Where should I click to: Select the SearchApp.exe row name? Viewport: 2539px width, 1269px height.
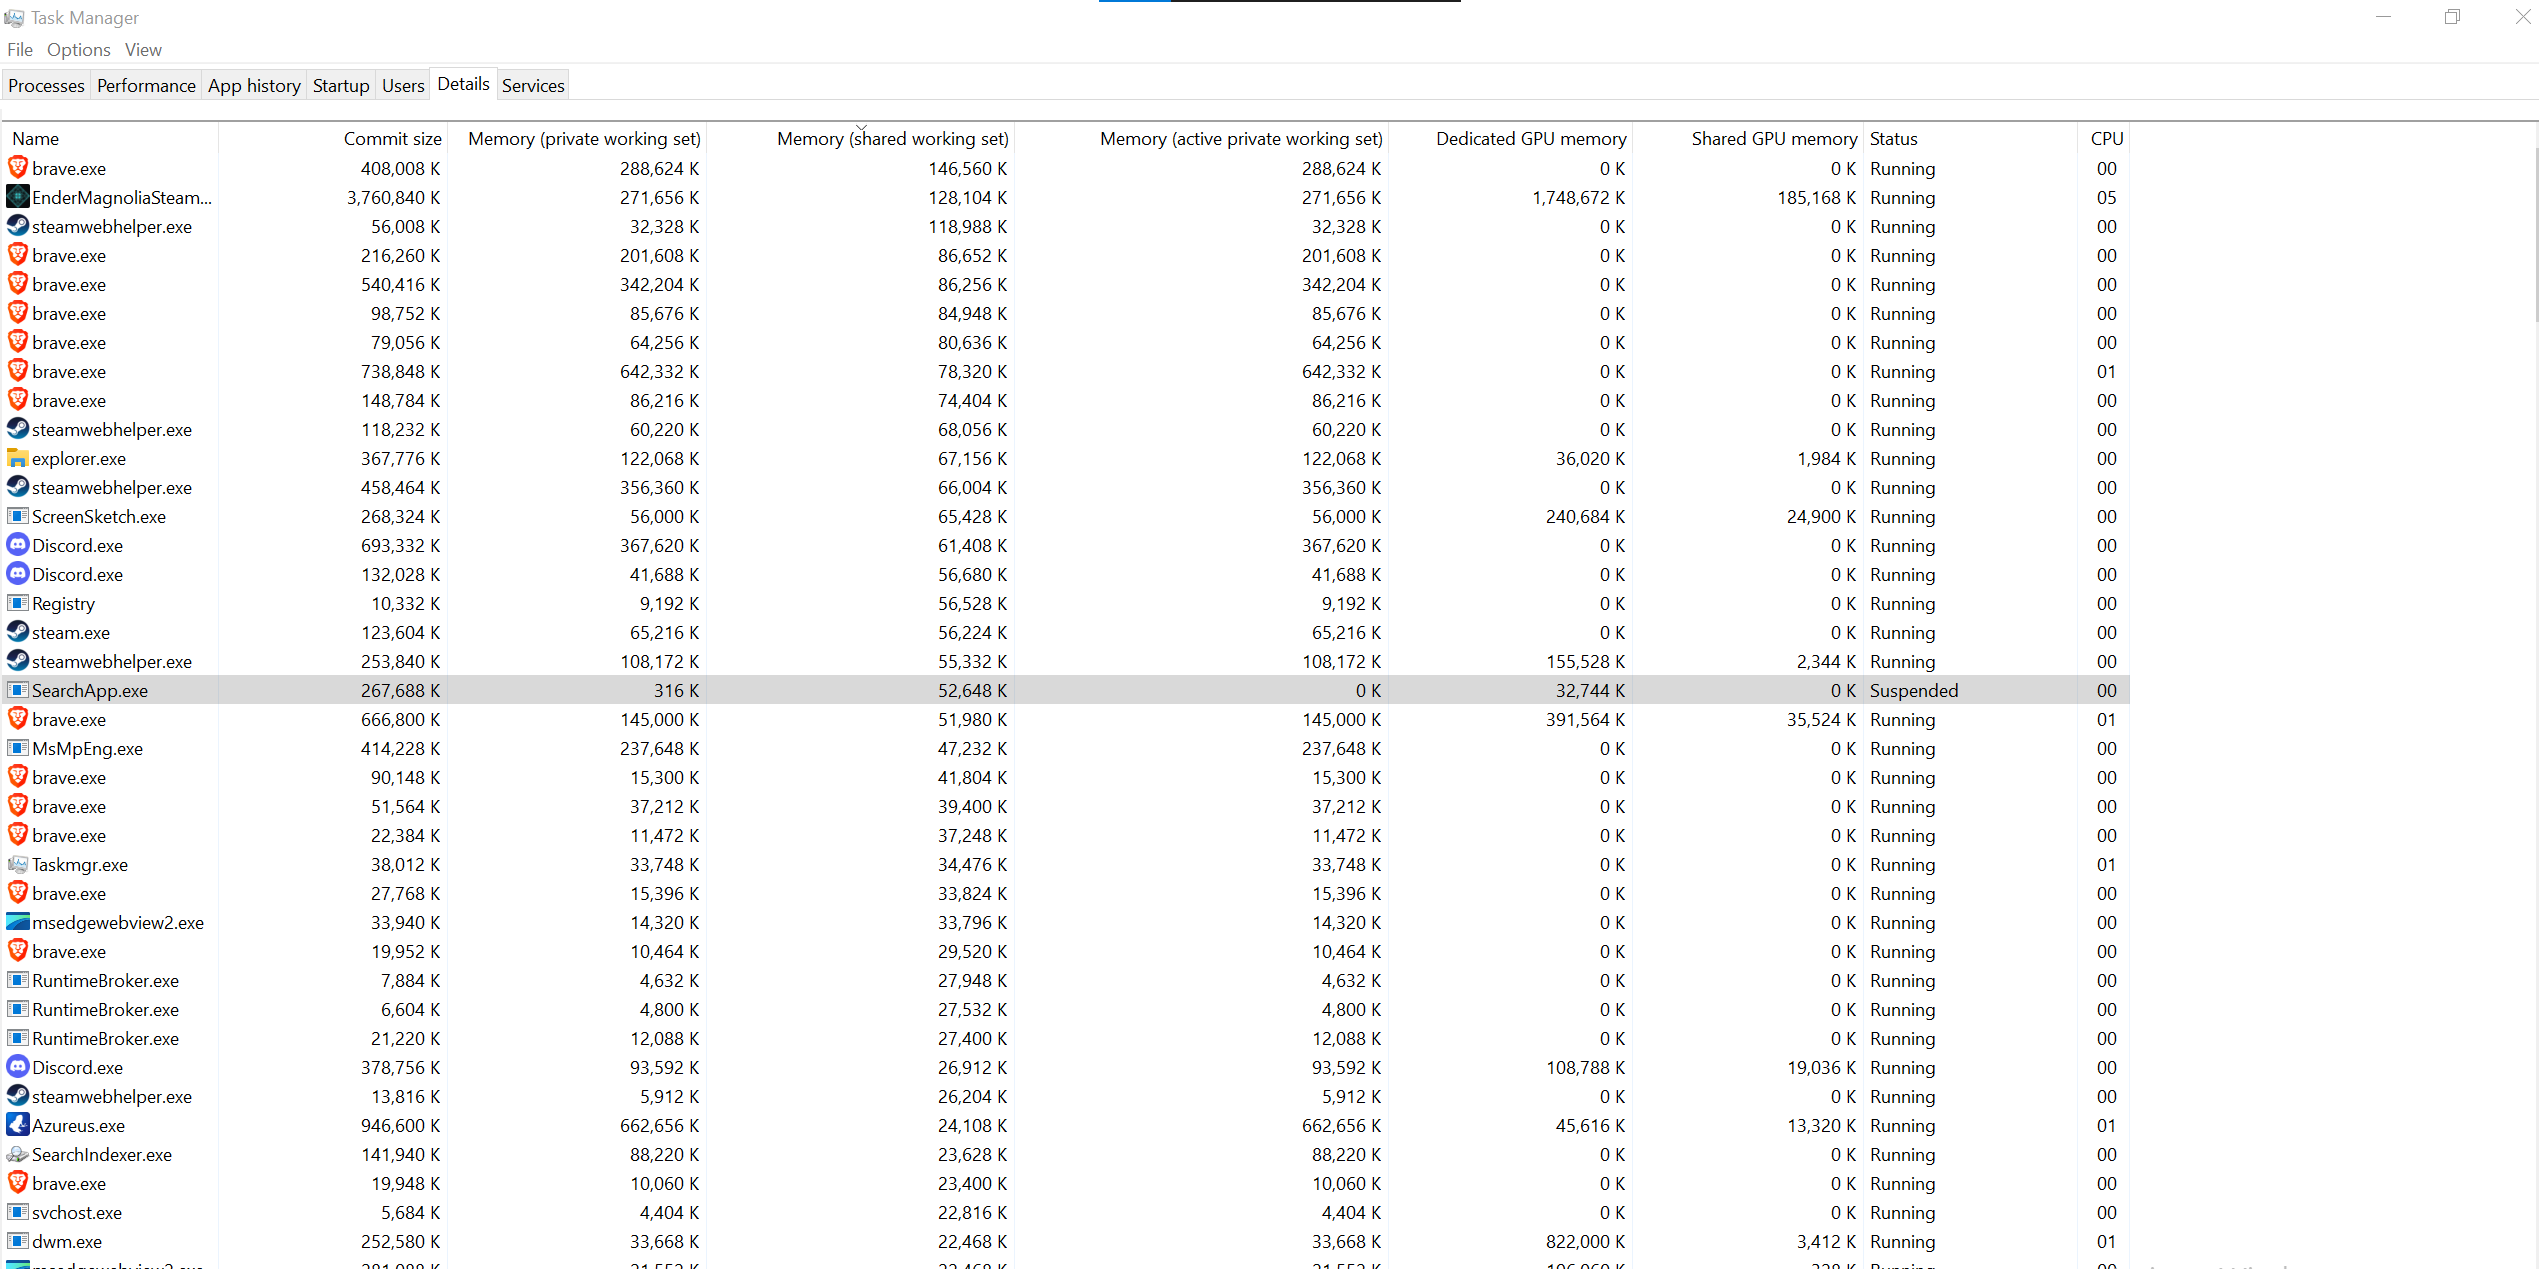(x=90, y=691)
